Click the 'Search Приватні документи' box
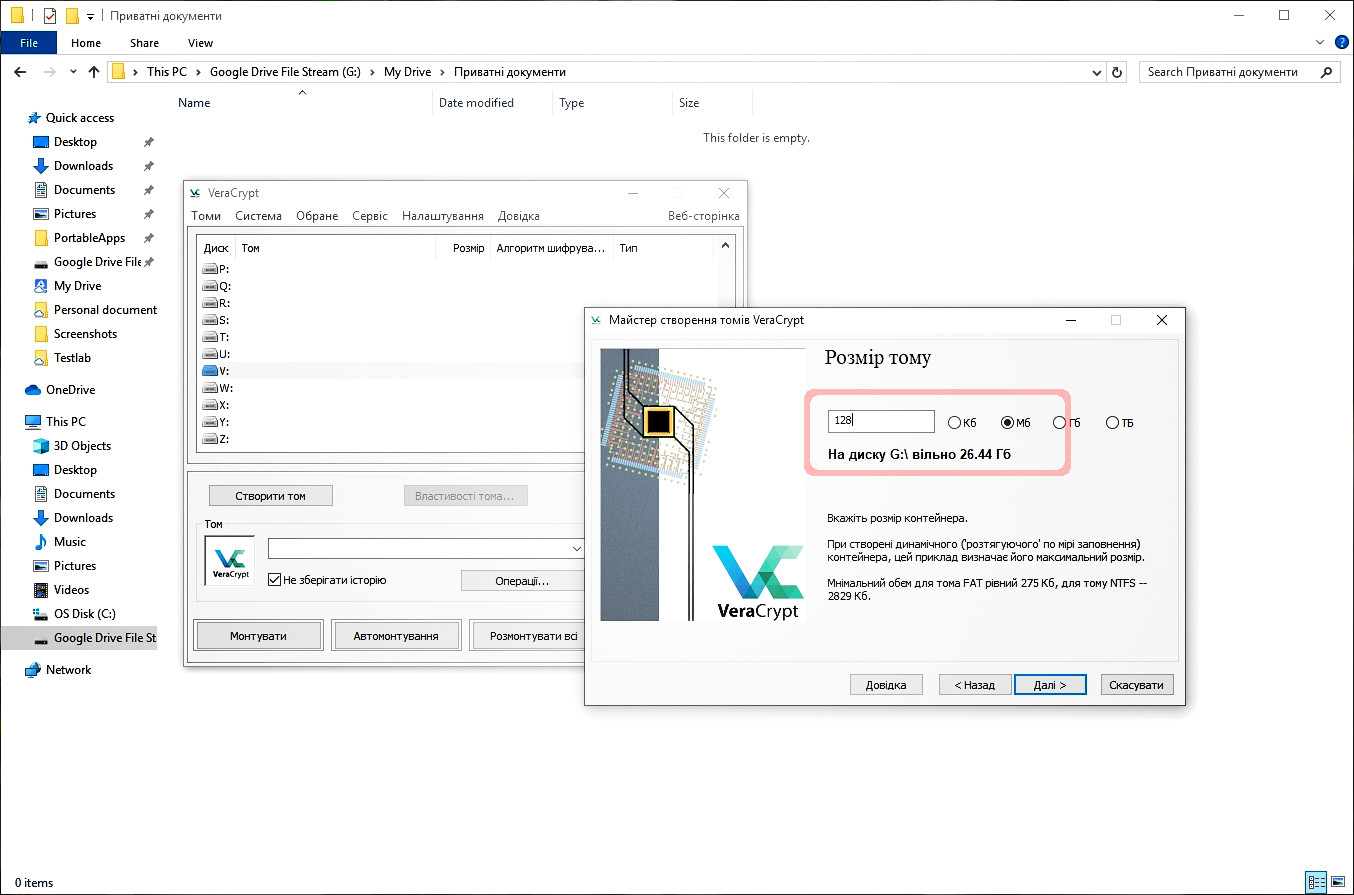 point(1239,72)
